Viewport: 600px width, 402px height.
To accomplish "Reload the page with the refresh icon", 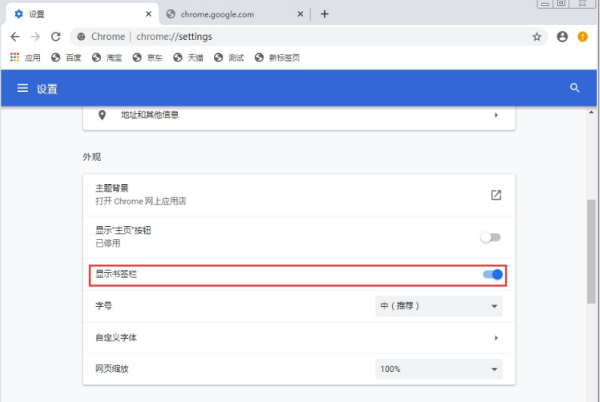I will coord(56,37).
